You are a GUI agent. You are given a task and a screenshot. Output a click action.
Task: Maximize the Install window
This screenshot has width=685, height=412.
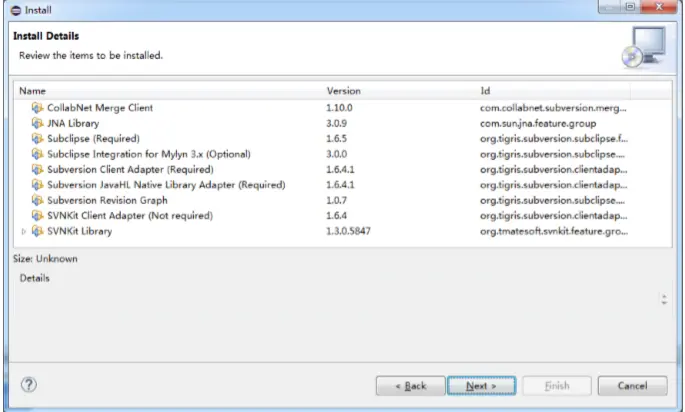(x=630, y=7)
